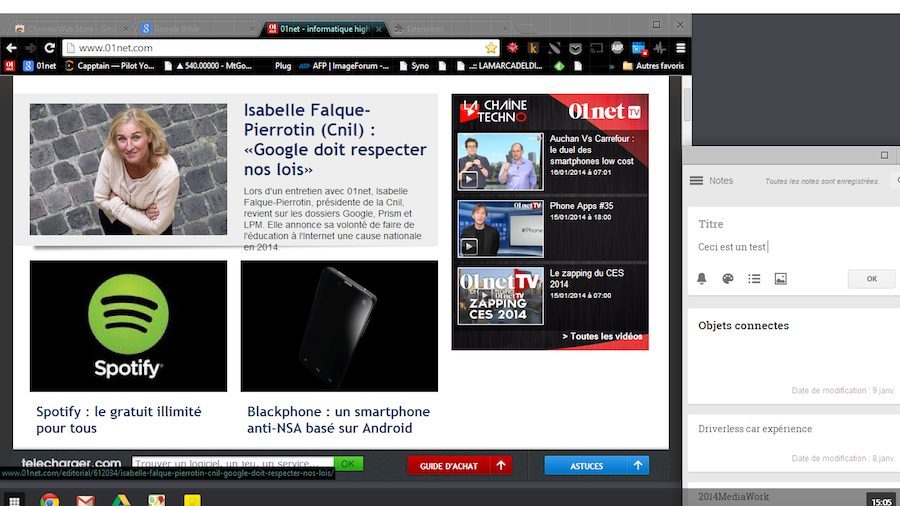Open Google Drive from the taskbar
Screen dimensions: 900x506
point(121,500)
